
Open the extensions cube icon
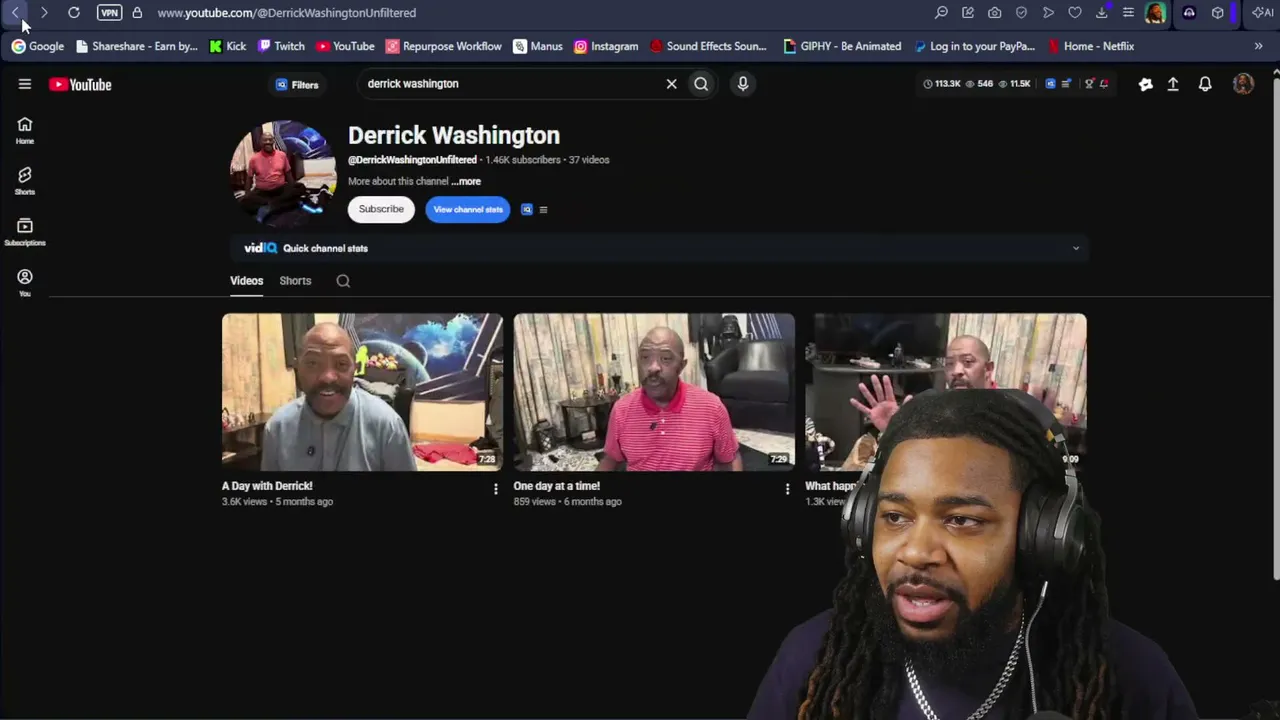coord(1217,13)
